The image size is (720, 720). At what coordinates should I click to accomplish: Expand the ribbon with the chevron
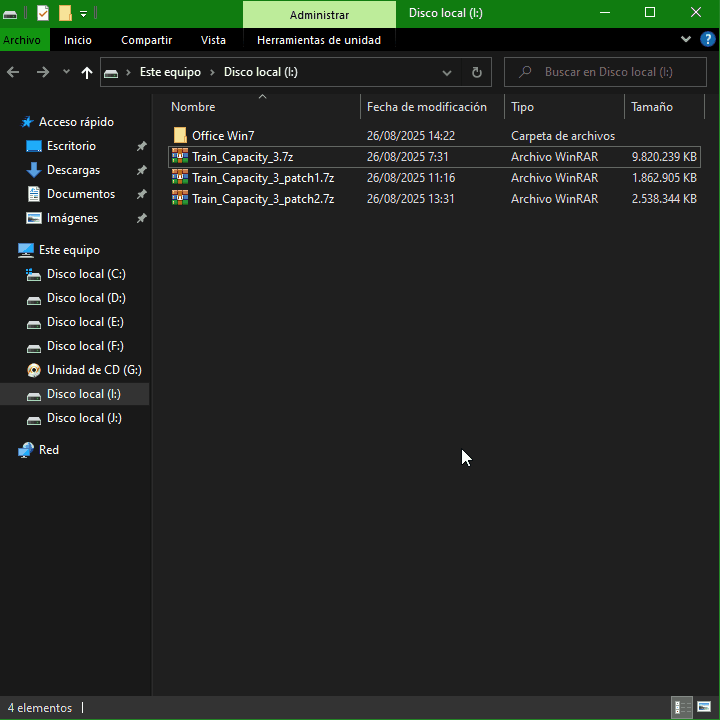(x=686, y=40)
